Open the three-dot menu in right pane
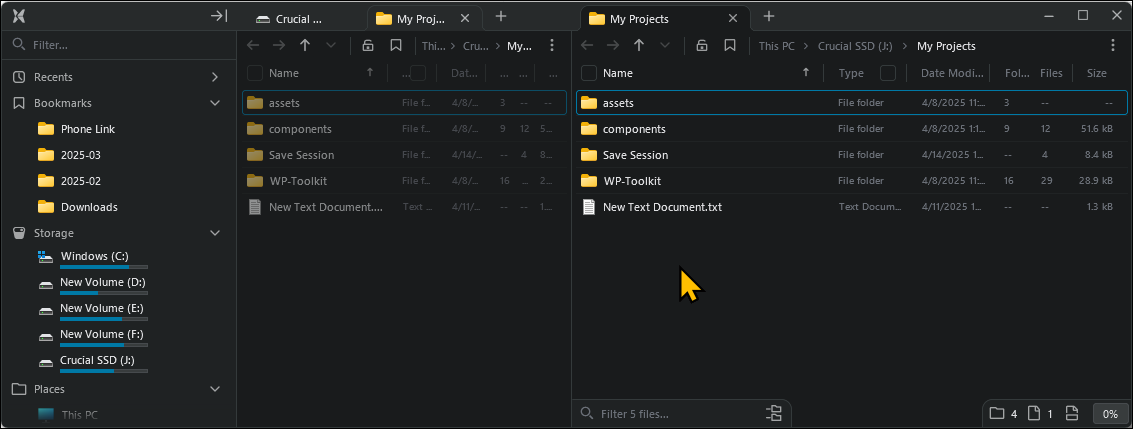This screenshot has width=1133, height=429. [1113, 46]
